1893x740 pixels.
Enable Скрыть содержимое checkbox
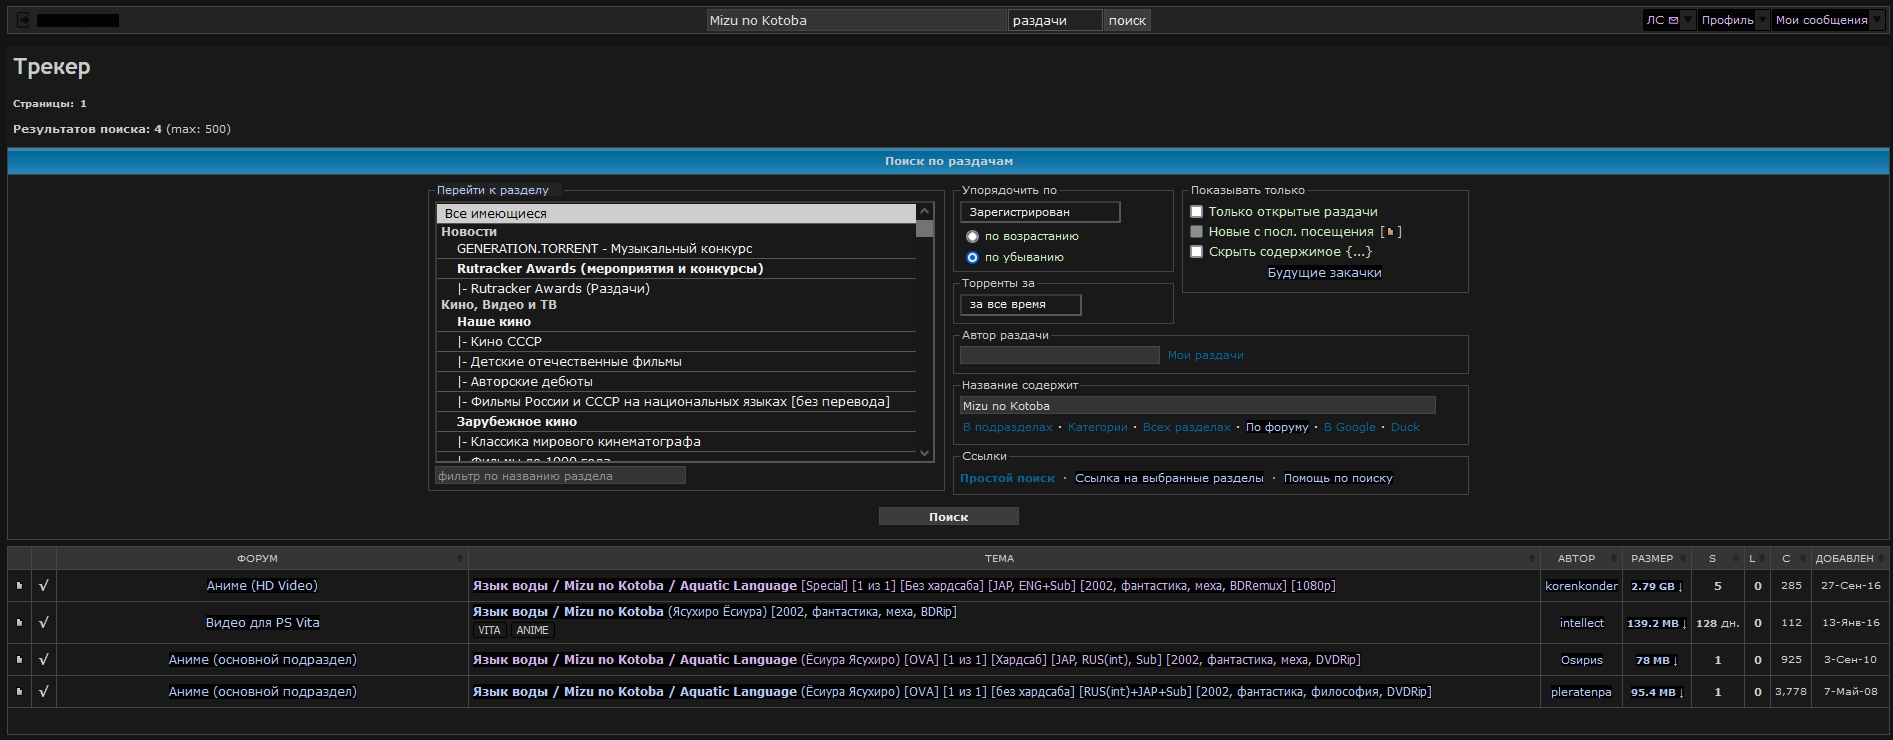1196,252
